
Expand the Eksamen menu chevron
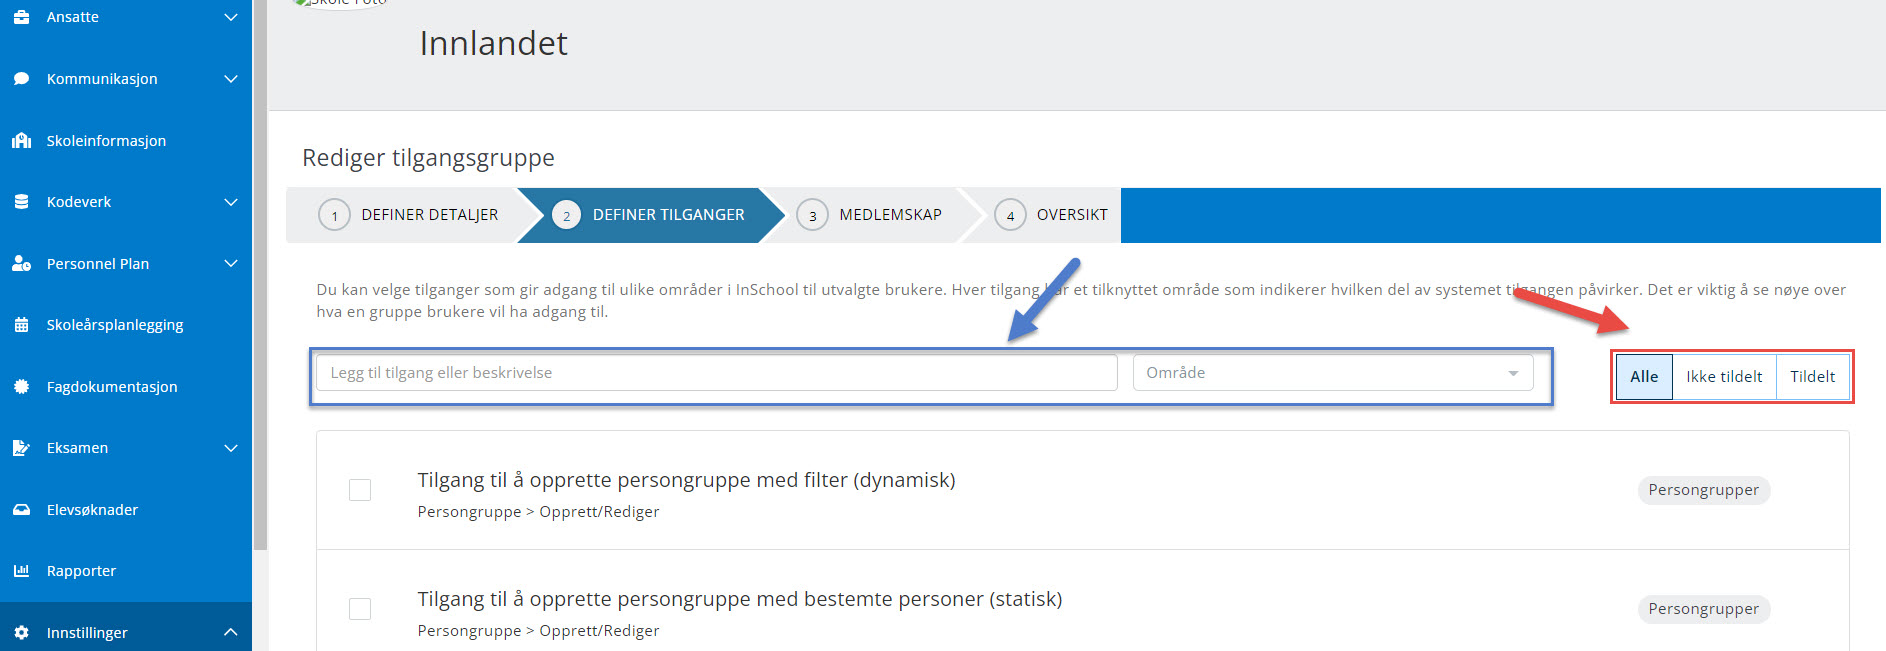pos(230,448)
